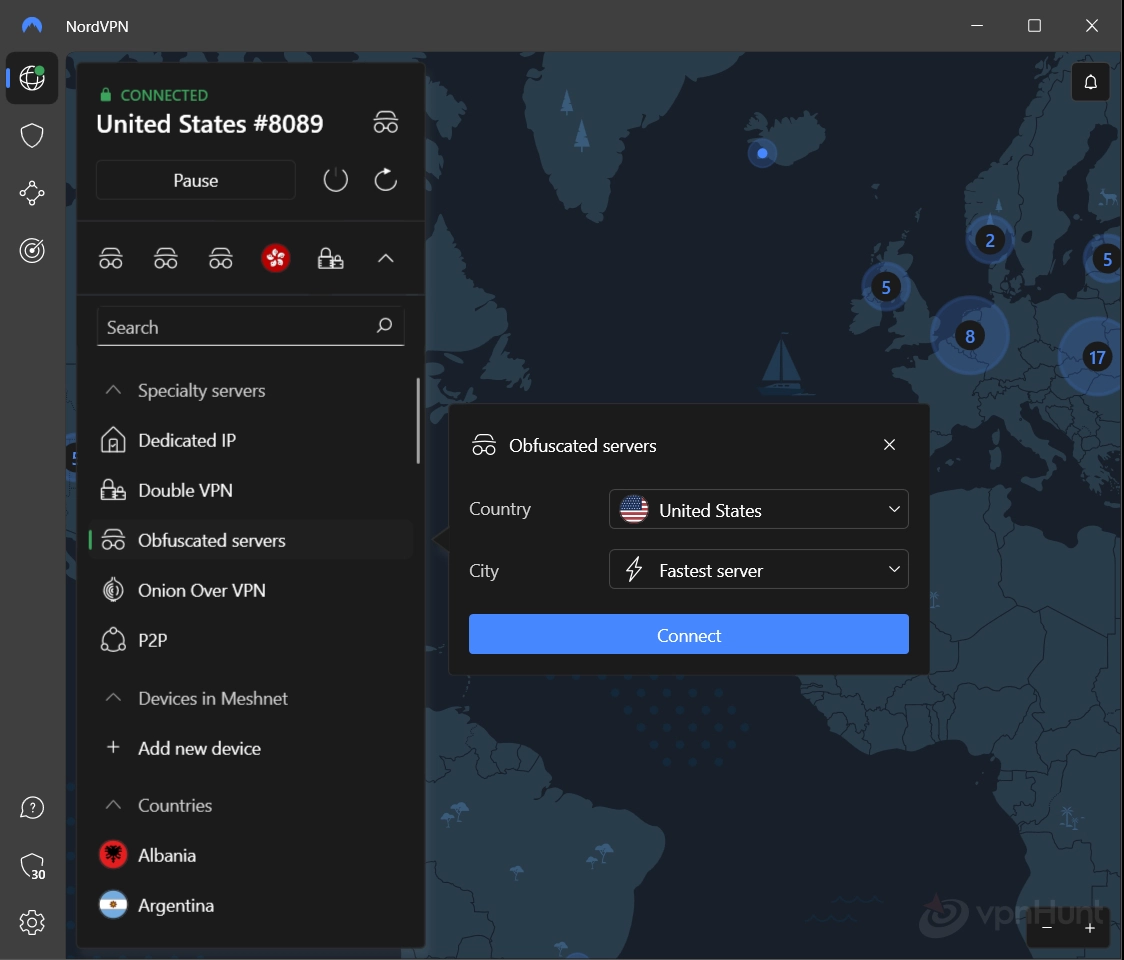
Task: Click the shield icon with the 30 badge
Action: pos(32,866)
